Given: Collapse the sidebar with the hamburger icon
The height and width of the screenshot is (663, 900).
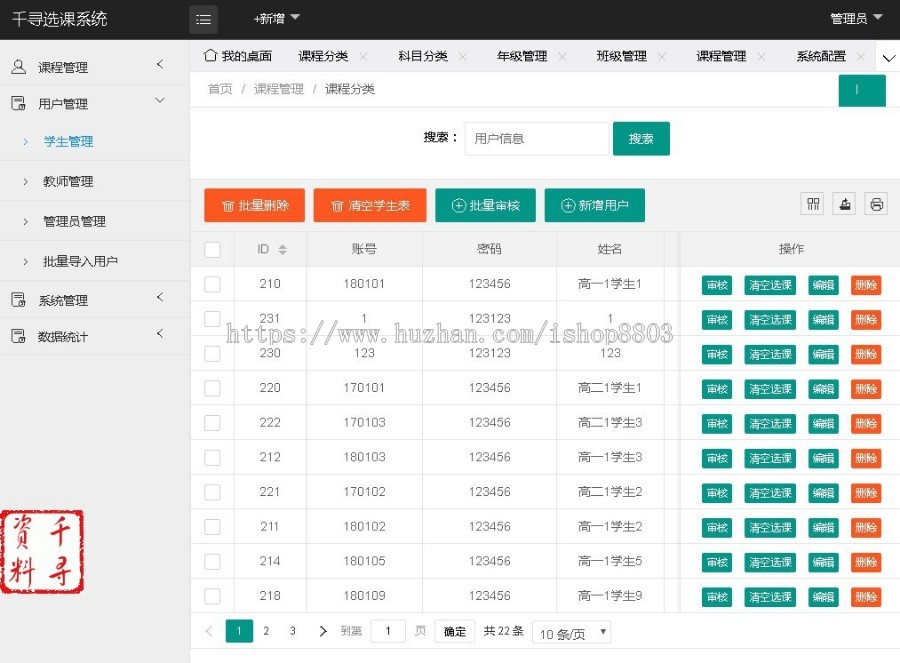Looking at the screenshot, I should tap(203, 18).
